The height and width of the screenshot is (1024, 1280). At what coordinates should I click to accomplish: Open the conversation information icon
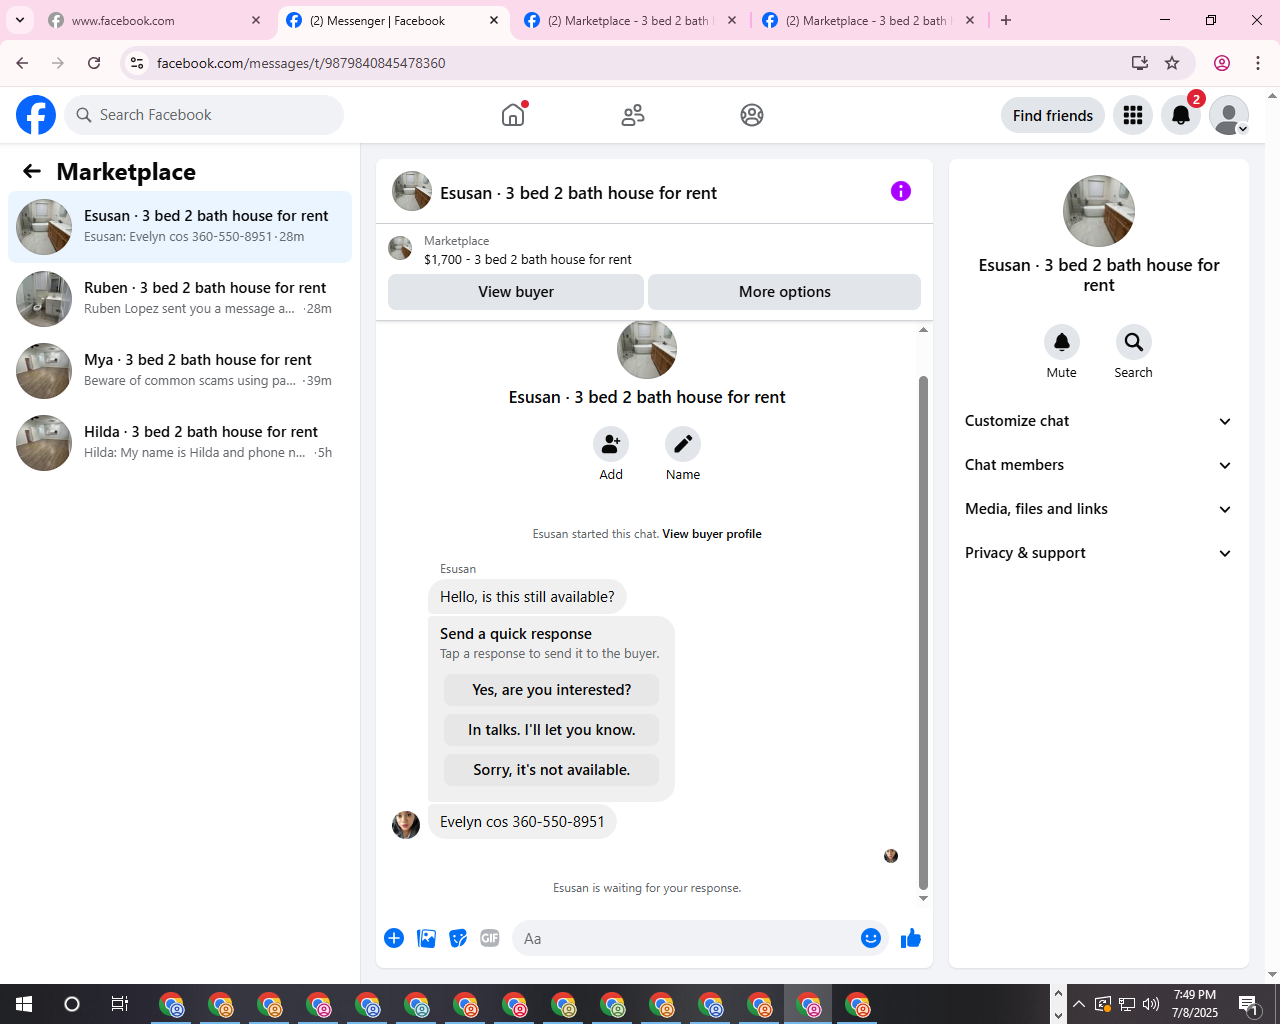pos(901,191)
